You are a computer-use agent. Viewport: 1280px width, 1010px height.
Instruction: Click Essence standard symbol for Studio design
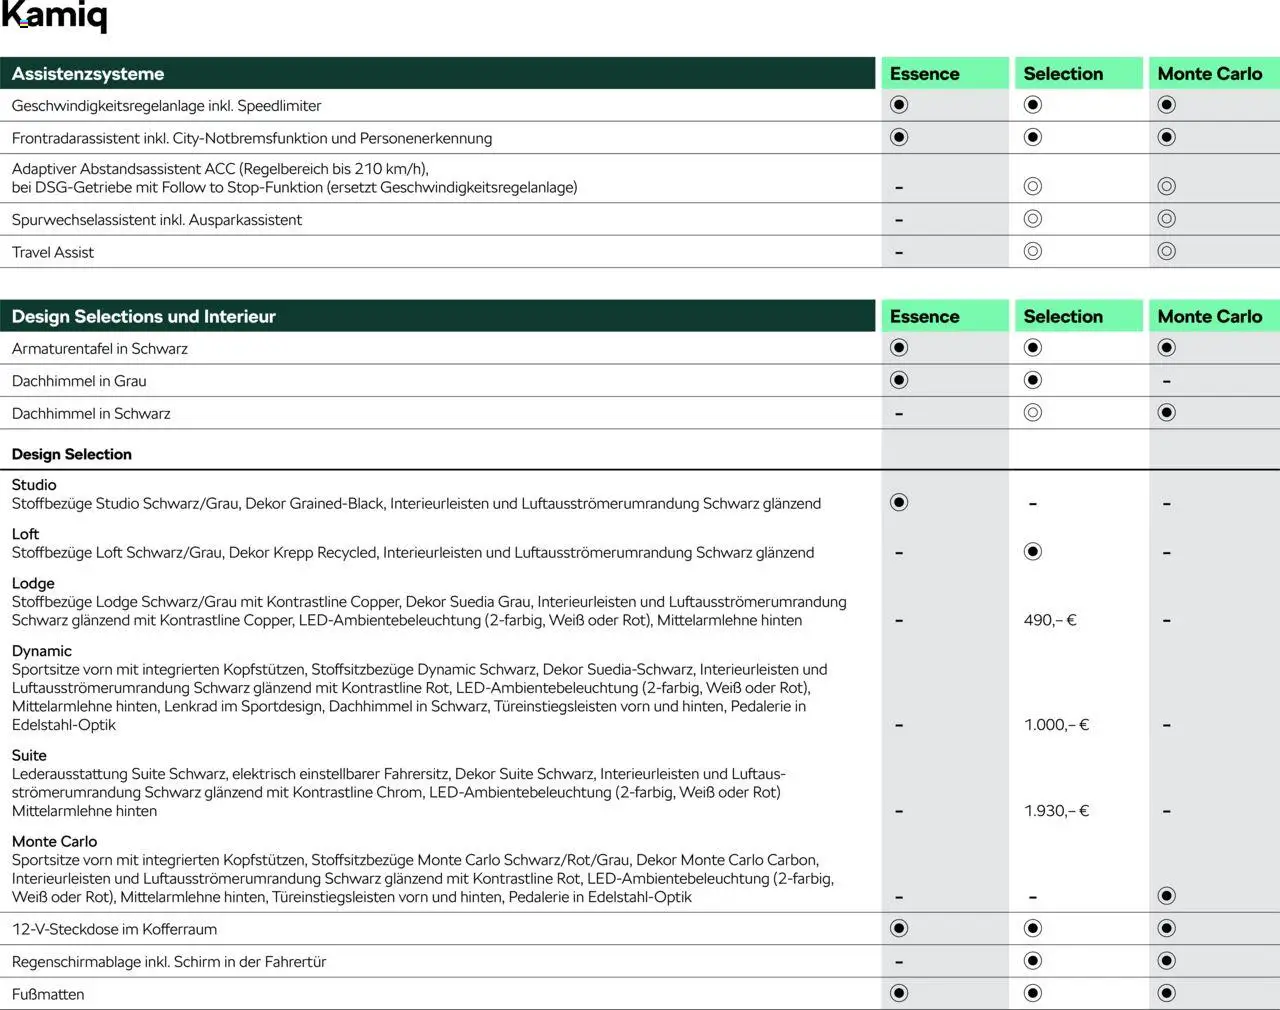click(899, 502)
